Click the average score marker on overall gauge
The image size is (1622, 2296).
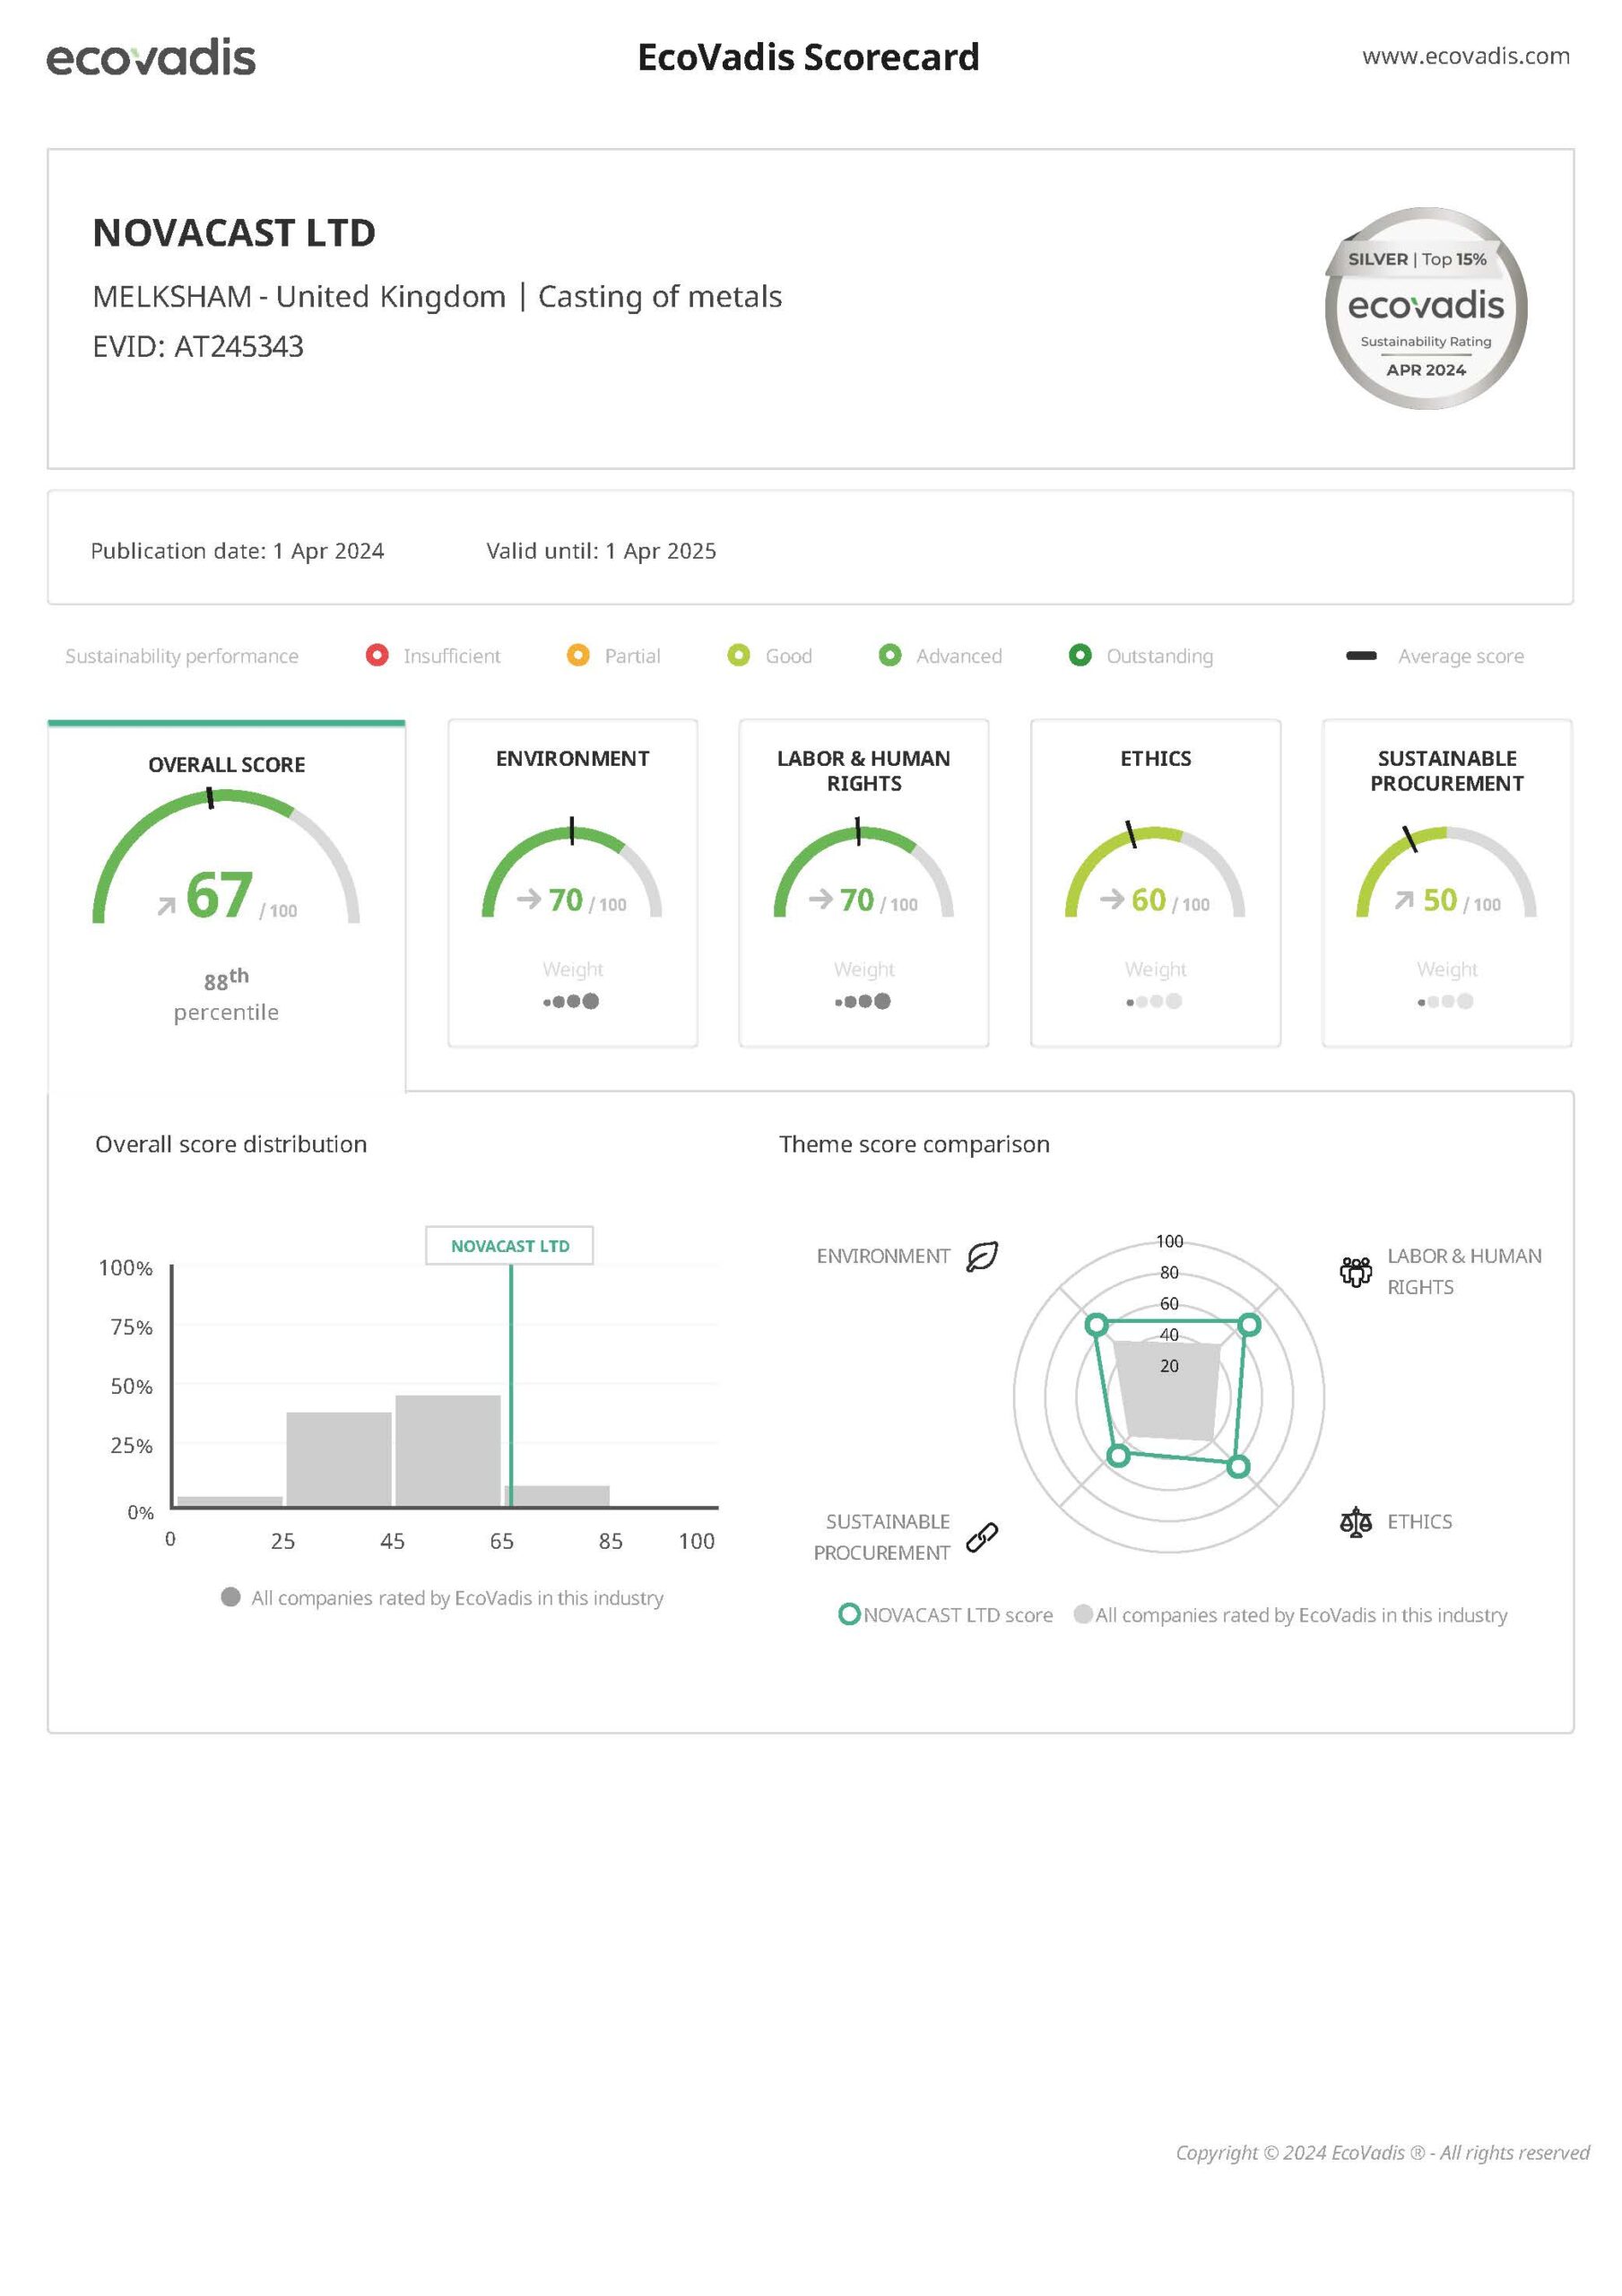(210, 800)
